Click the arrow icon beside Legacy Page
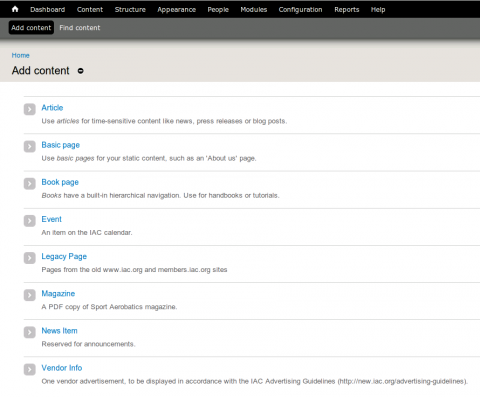The width and height of the screenshot is (480, 397). 30,258
